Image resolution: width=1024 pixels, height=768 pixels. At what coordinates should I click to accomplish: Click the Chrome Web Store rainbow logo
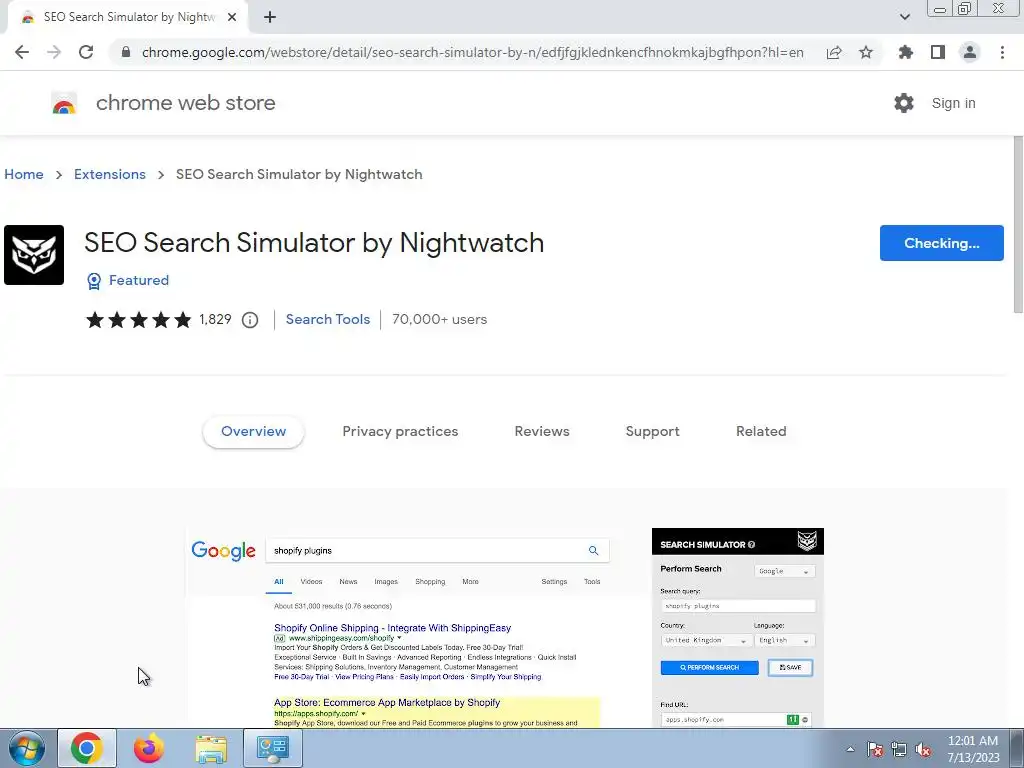click(64, 103)
